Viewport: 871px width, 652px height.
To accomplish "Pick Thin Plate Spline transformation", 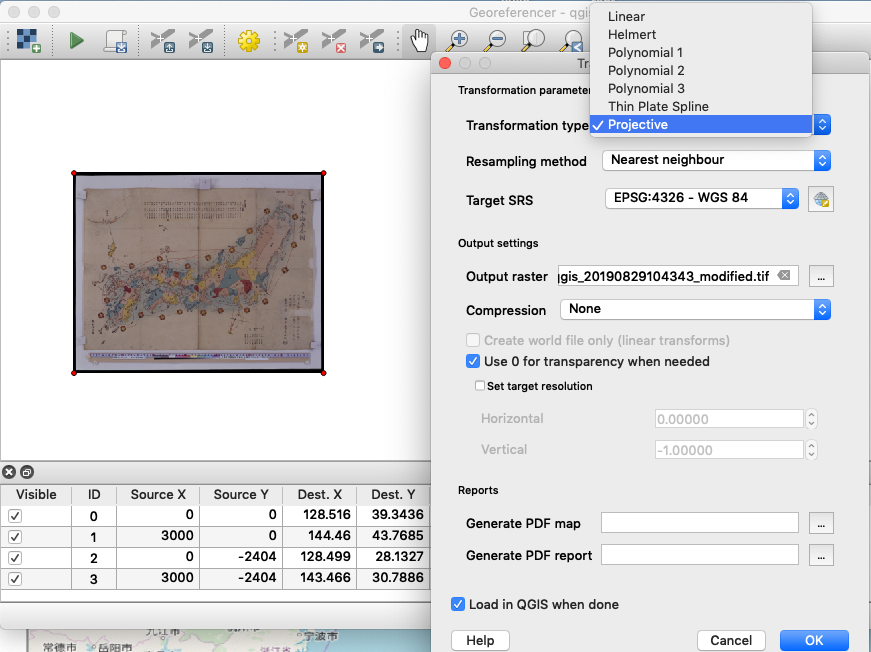I will click(701, 107).
